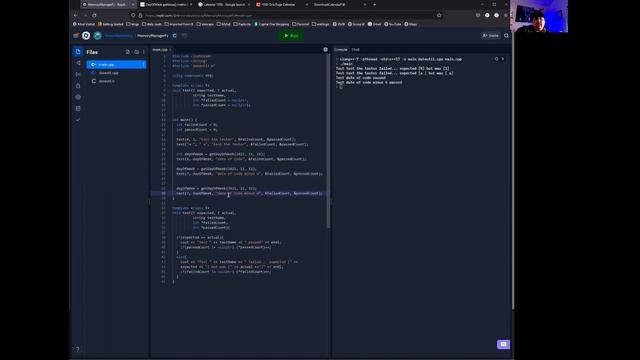Switch to the Console tab
Screen dimensions: 640x360
pos(340,50)
